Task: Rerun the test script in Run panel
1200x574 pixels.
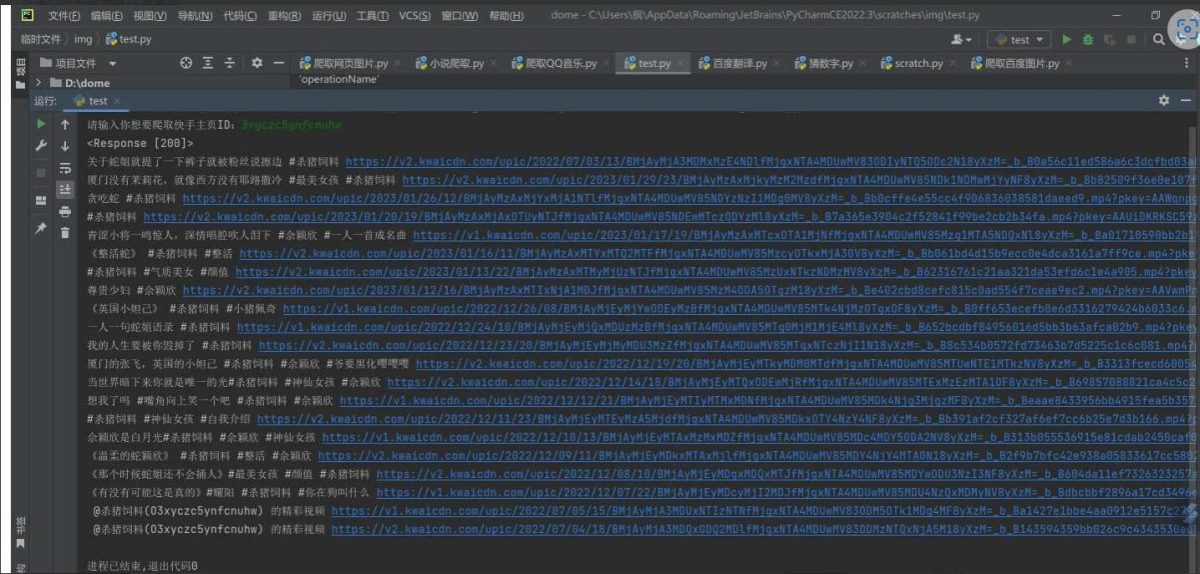Action: [41, 125]
